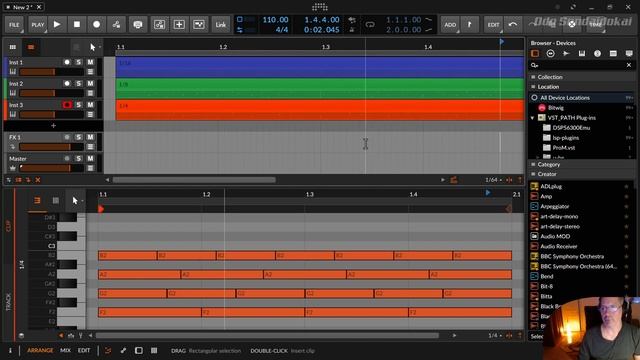Open the EDIT menu in top toolbar
The width and height of the screenshot is (640, 360).
point(493,24)
